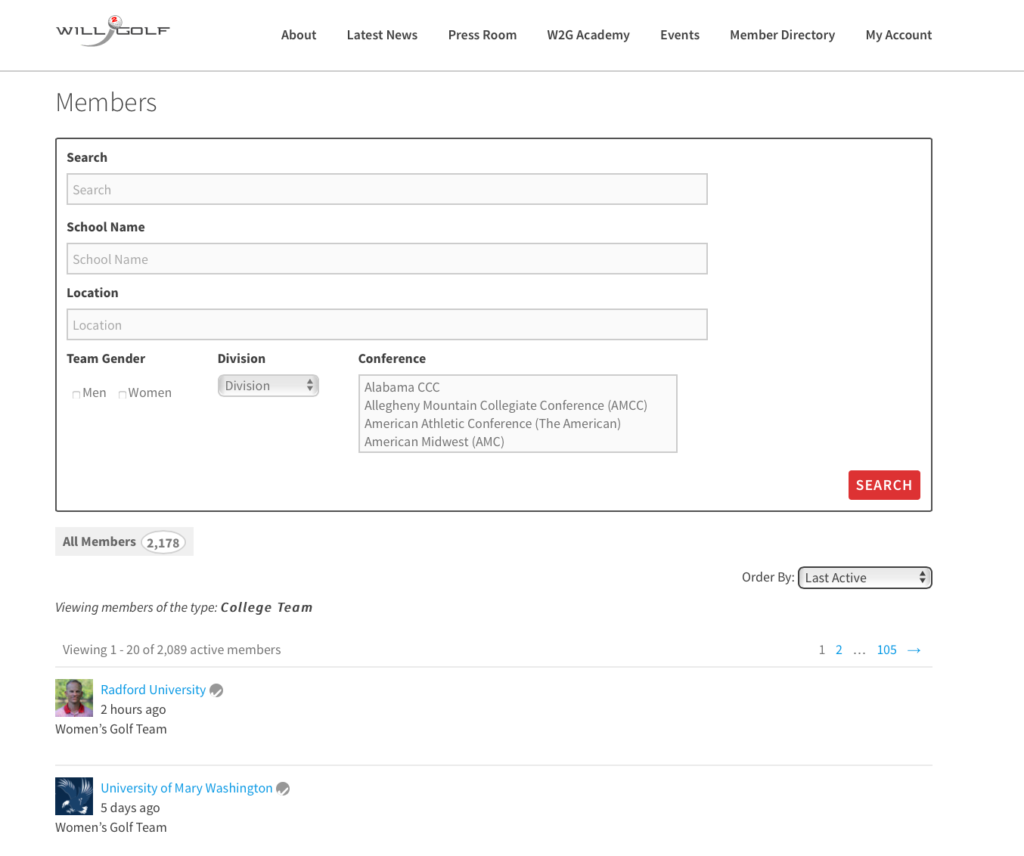Click the badge icon next to University of Mary Washington

tap(283, 789)
